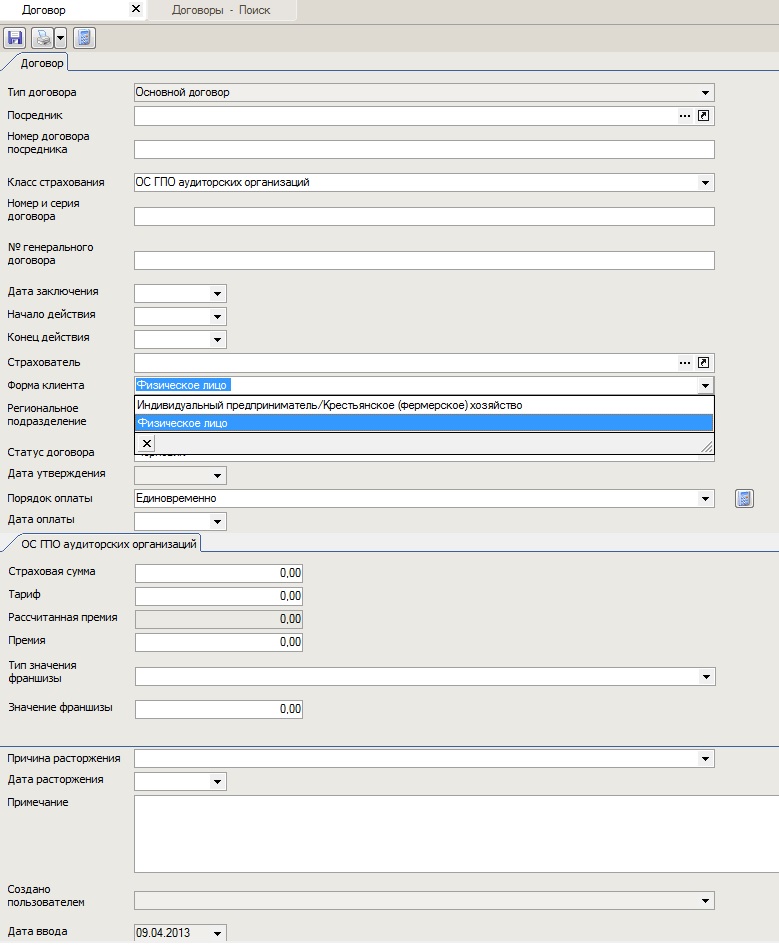The image size is (779, 946).
Task: Open the Дата заключения date picker
Action: pyautogui.click(x=217, y=293)
